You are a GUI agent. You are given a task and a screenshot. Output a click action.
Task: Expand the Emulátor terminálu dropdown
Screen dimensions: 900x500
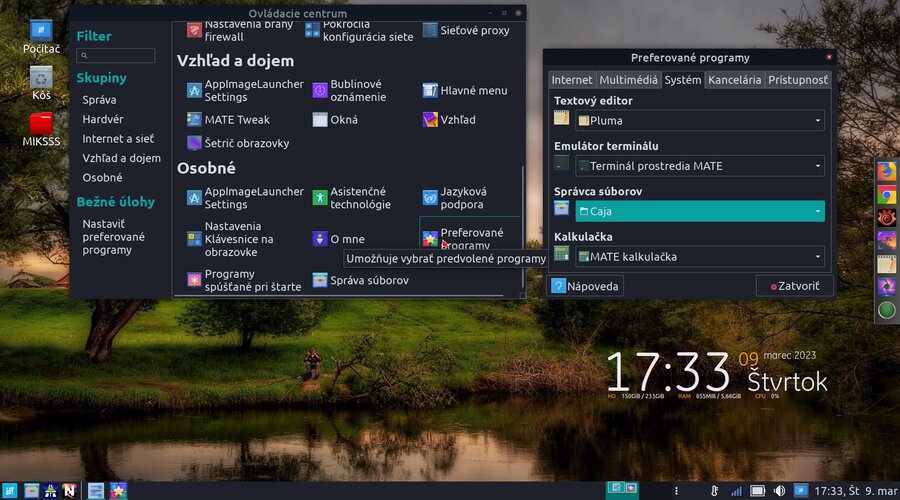point(699,166)
